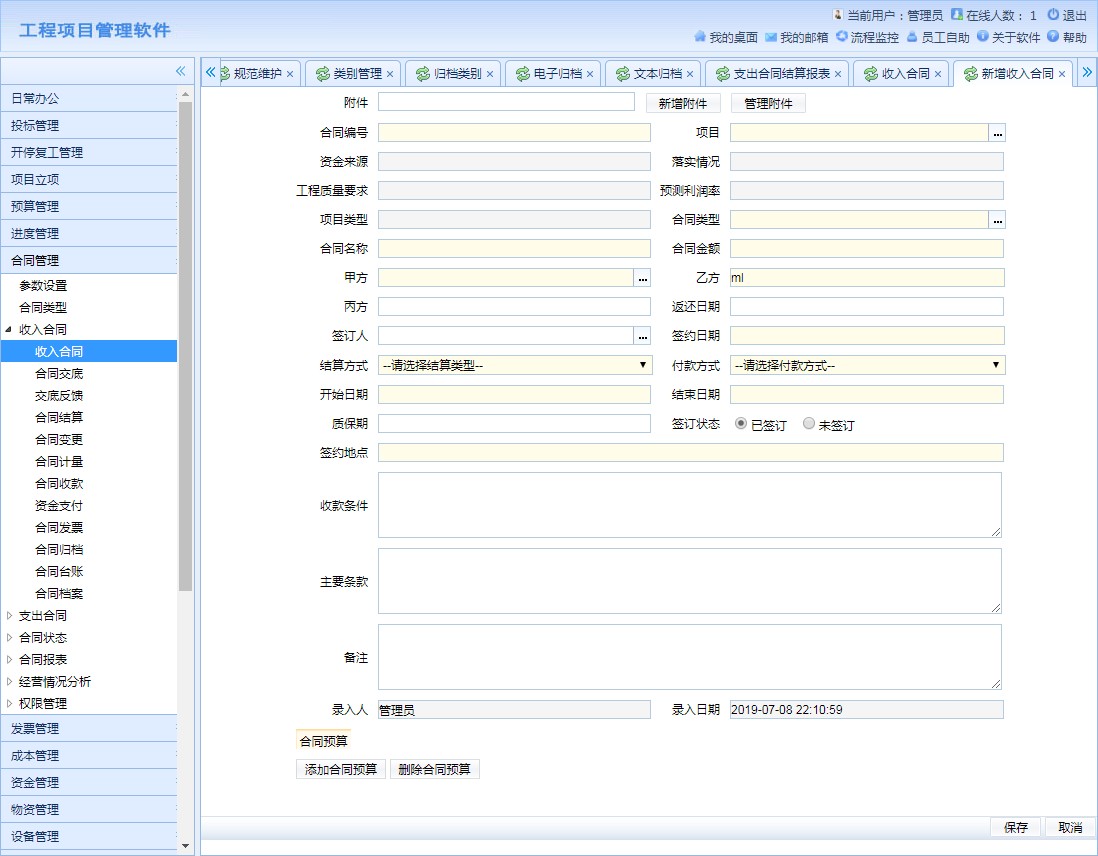
Task: Click the 员工自助 person icon
Action: click(x=912, y=36)
